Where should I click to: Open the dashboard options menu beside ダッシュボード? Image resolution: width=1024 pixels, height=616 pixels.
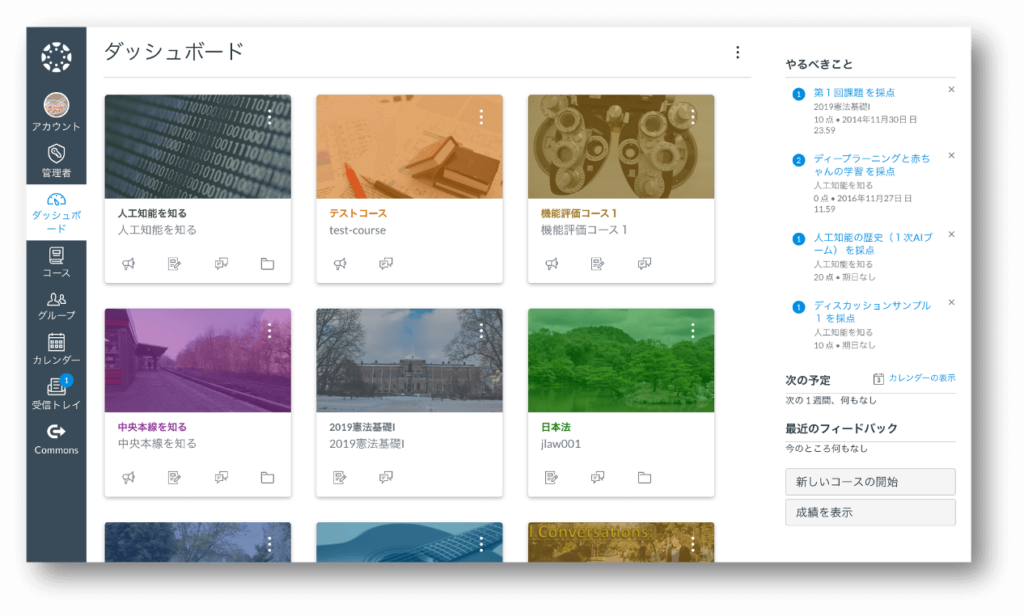[x=737, y=52]
